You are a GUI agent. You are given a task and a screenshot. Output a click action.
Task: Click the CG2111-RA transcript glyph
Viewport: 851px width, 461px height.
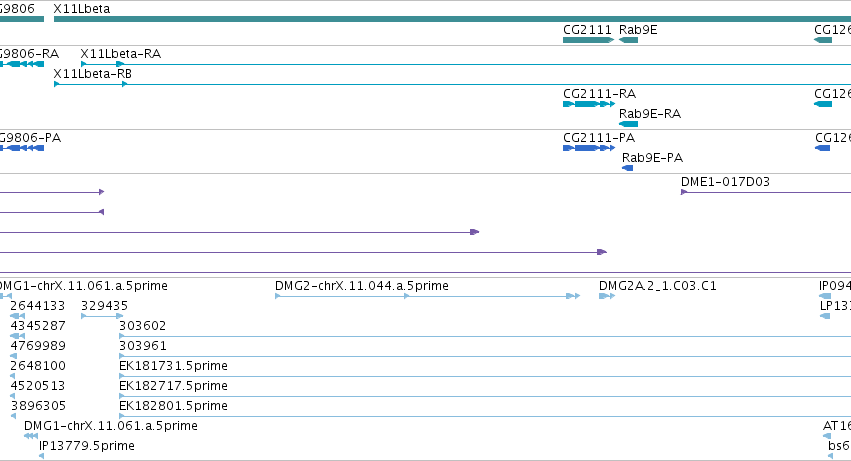[x=589, y=104]
